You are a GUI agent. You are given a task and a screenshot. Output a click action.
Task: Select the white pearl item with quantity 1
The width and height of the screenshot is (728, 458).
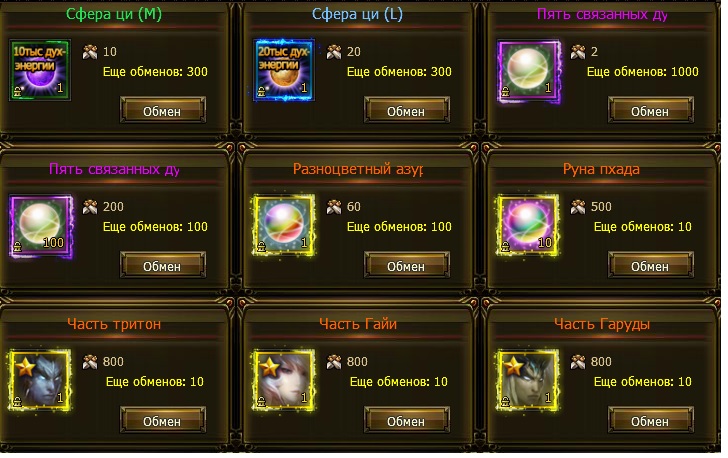point(528,71)
